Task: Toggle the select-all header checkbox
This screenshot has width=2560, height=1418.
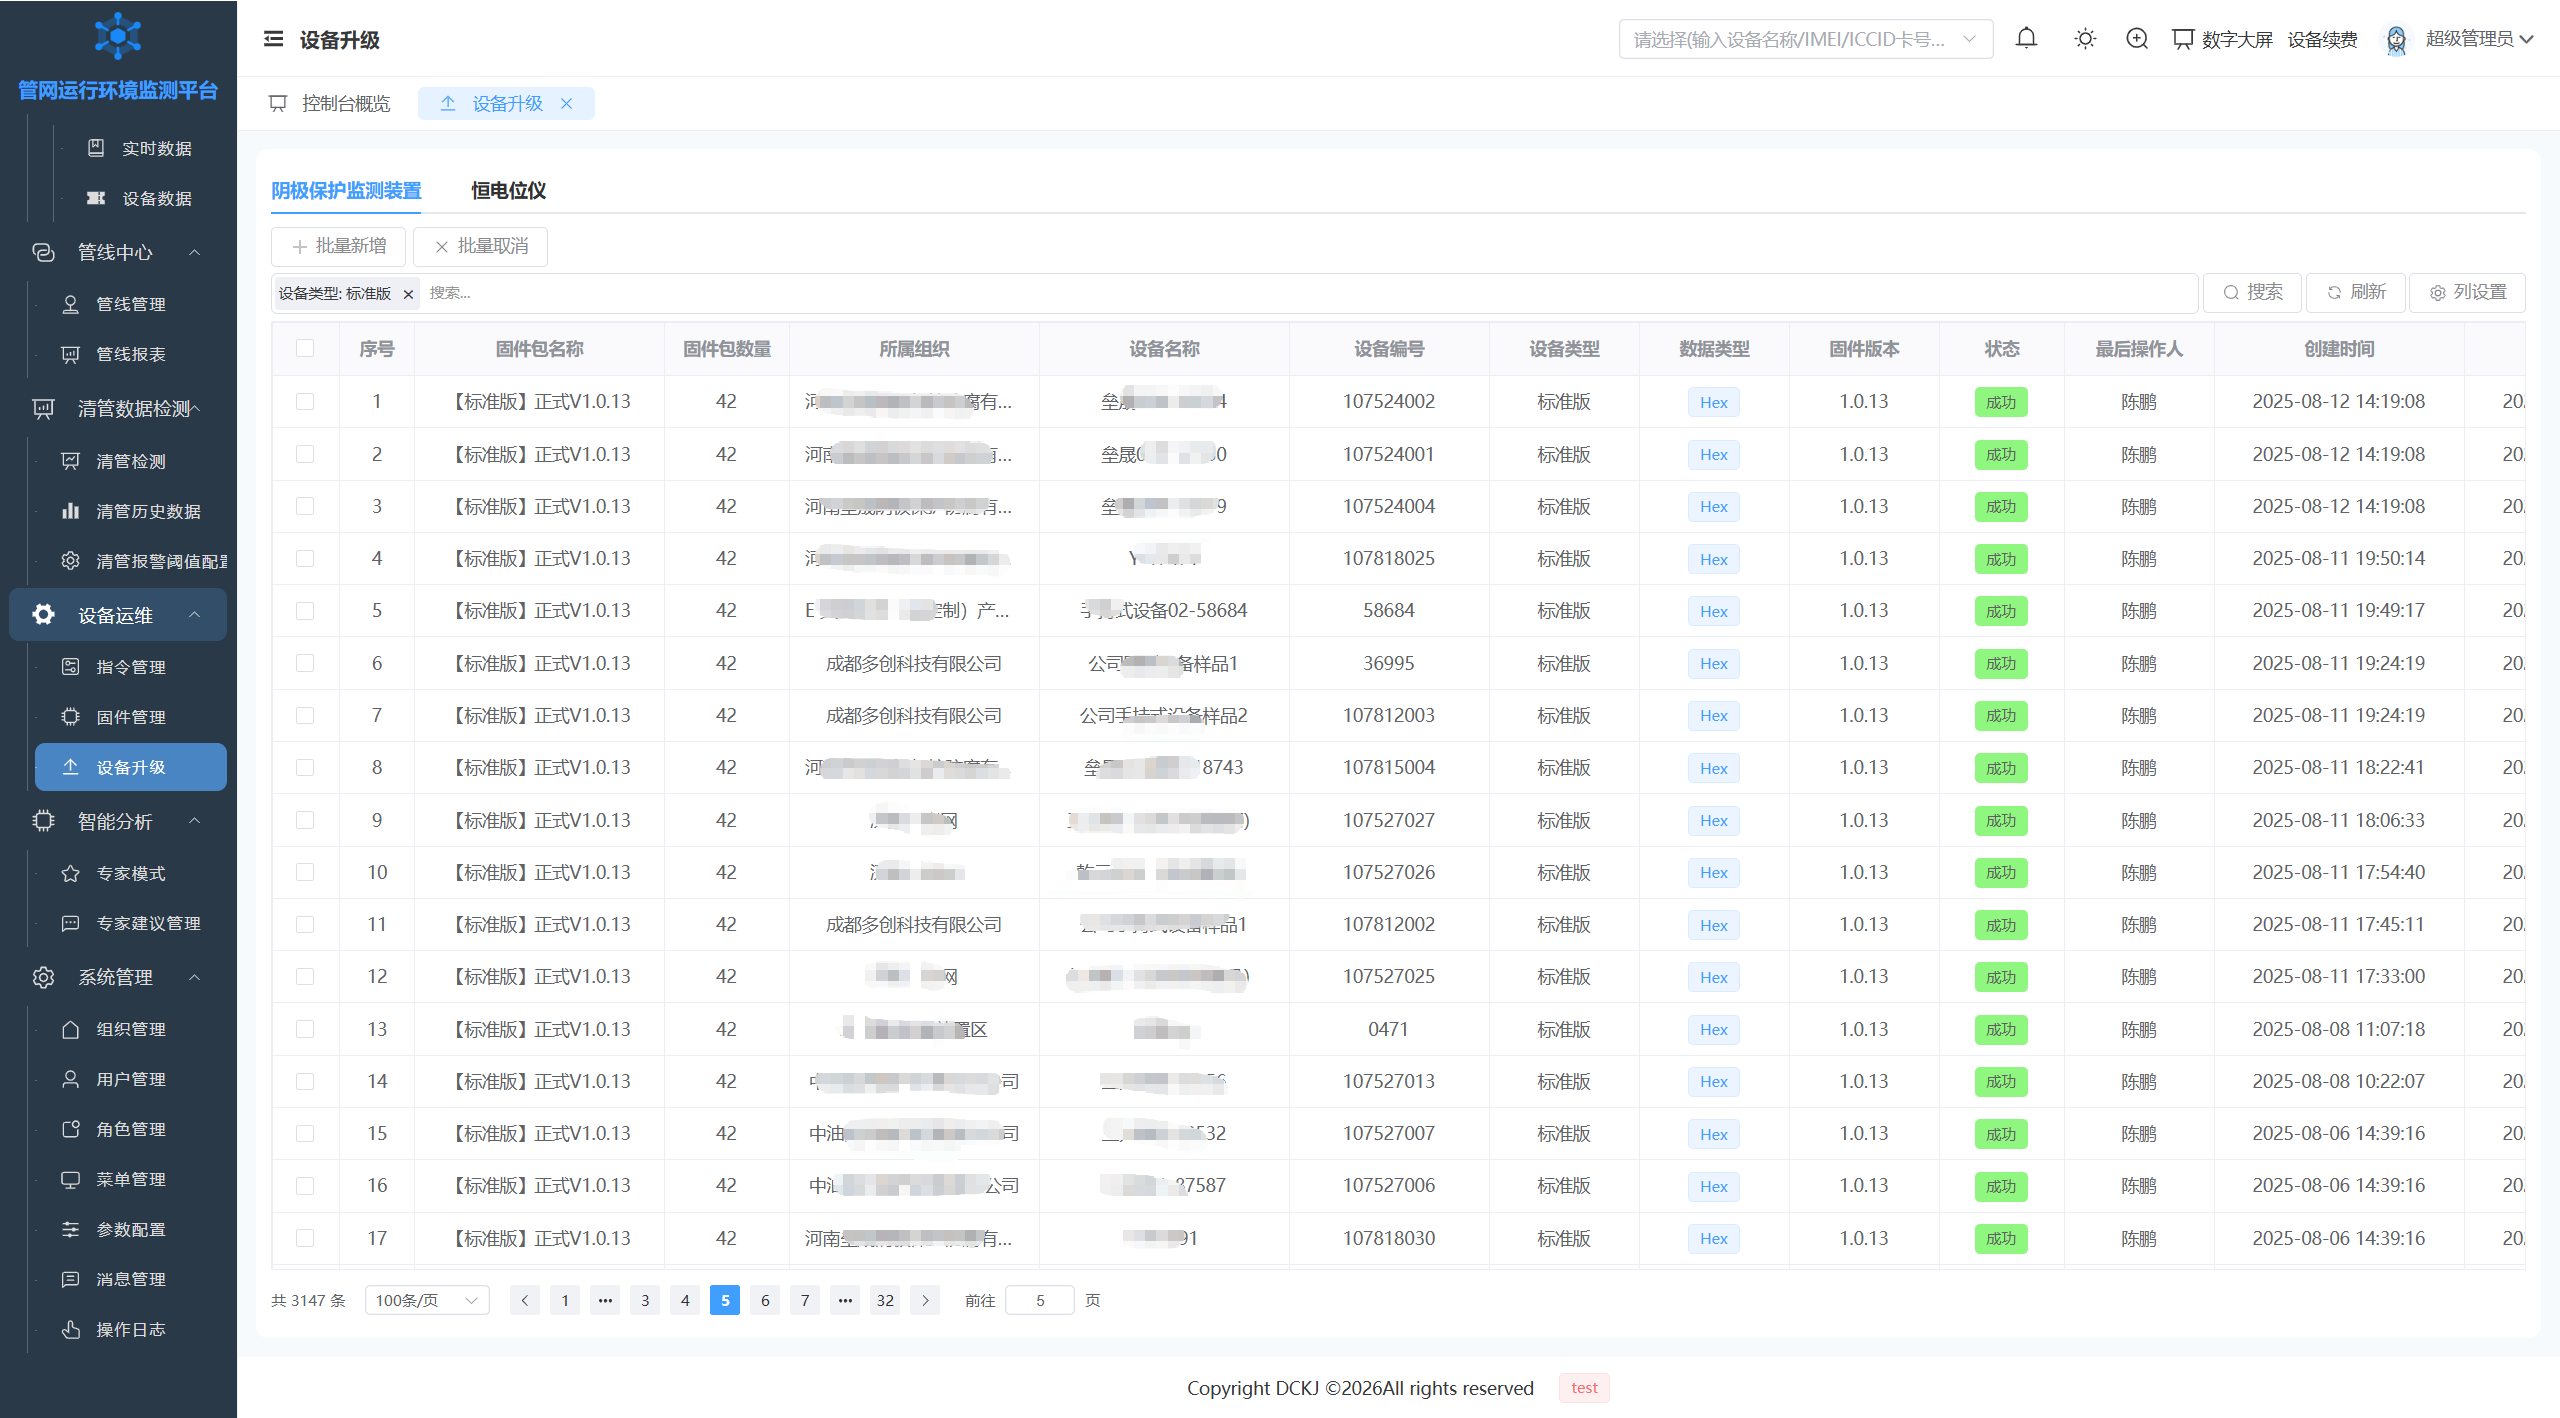Action: click(305, 348)
